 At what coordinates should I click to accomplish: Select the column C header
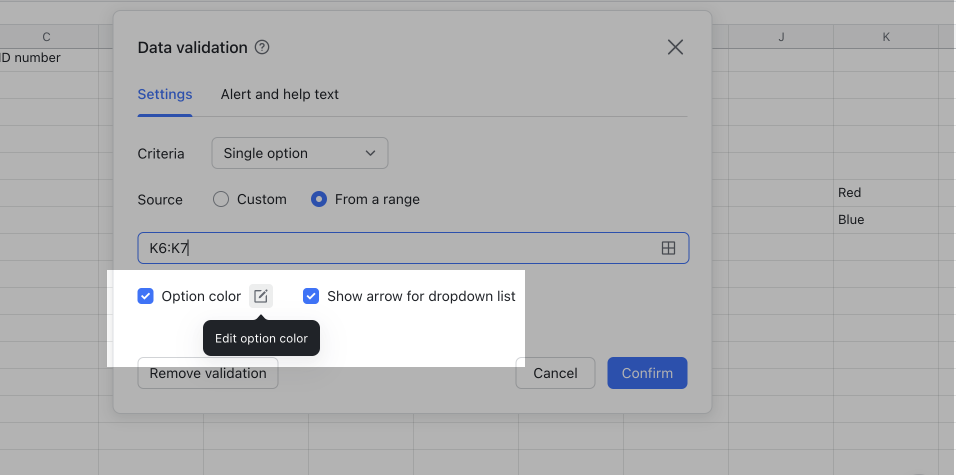46,37
